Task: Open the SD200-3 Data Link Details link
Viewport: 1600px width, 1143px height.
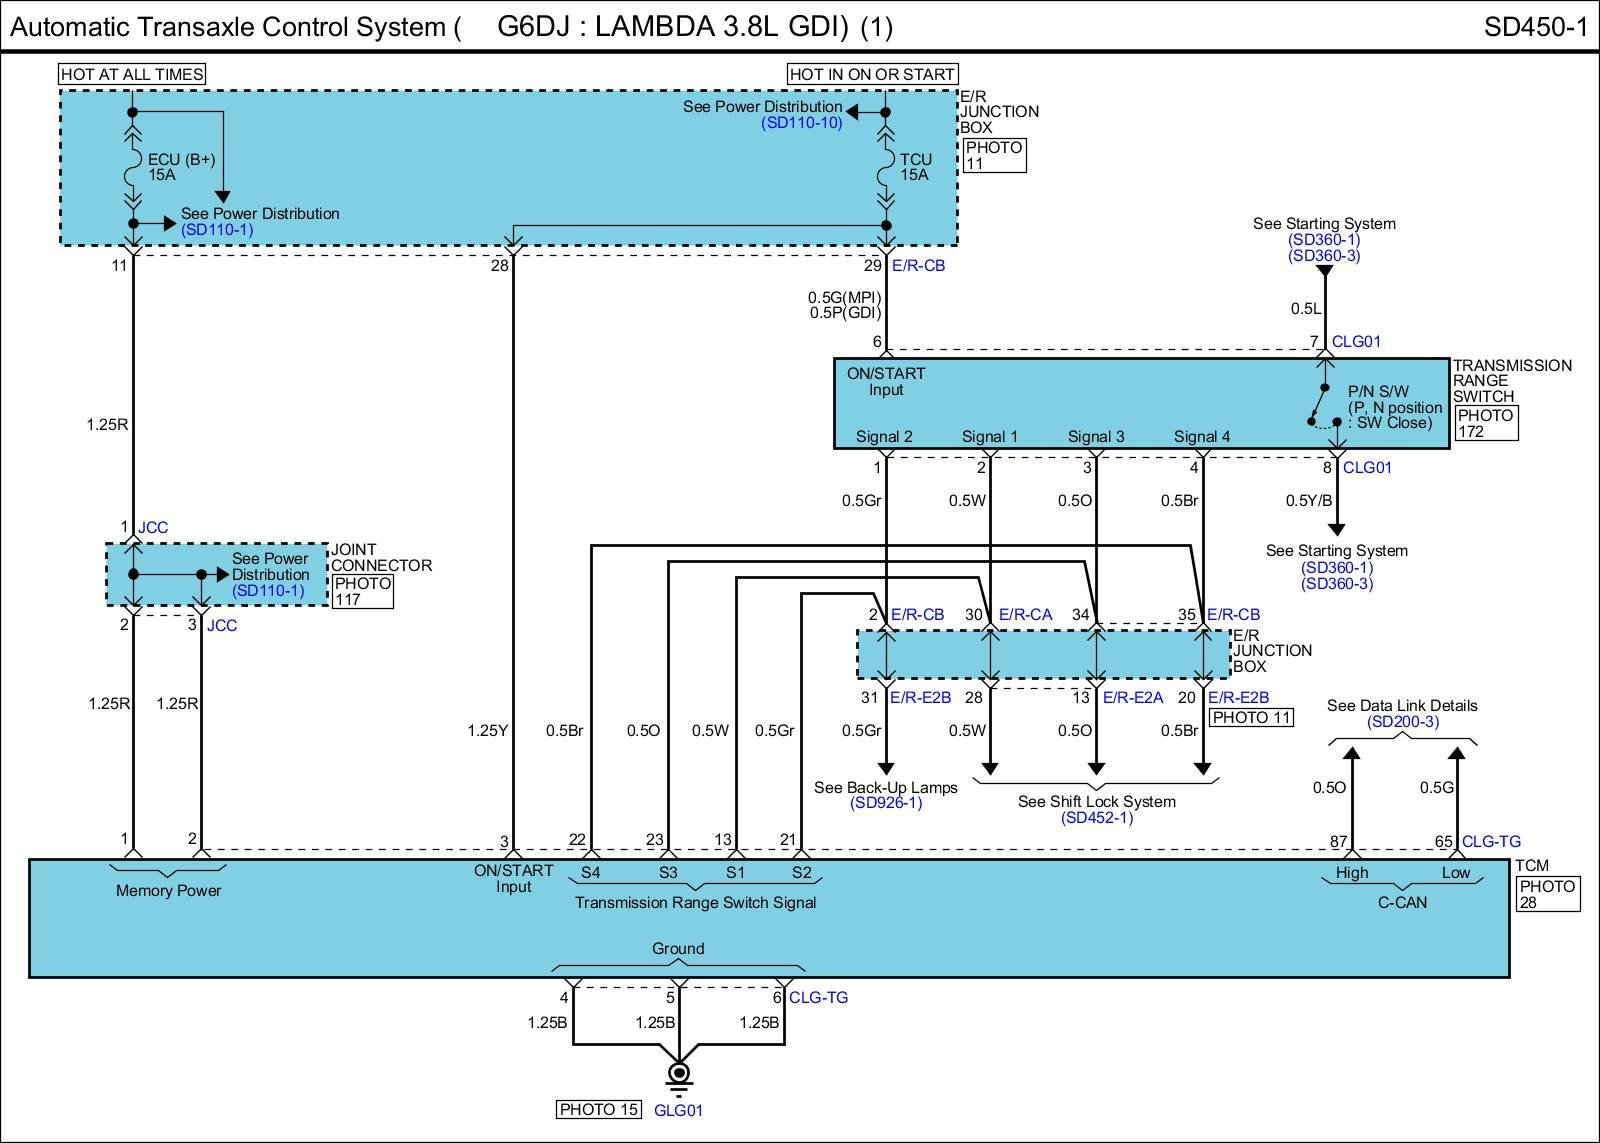Action: point(1402,722)
